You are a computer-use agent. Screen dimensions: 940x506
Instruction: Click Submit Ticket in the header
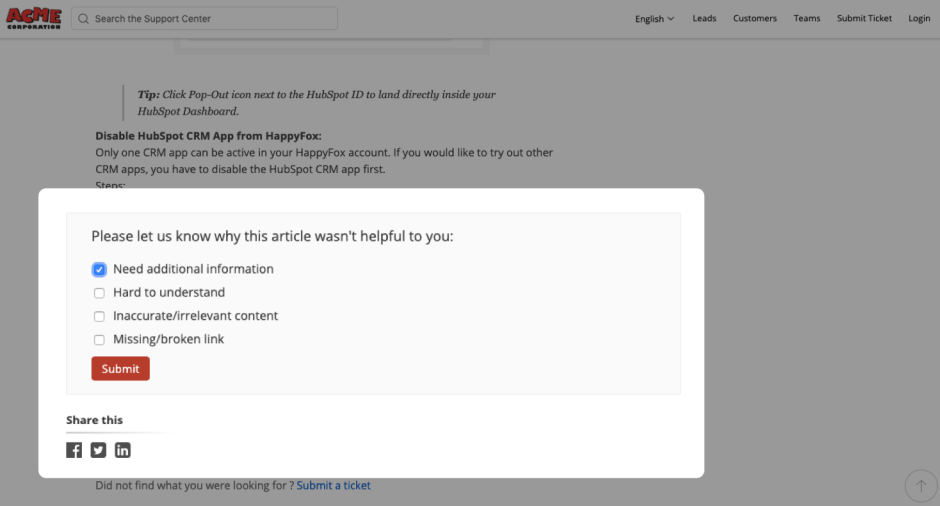point(864,19)
